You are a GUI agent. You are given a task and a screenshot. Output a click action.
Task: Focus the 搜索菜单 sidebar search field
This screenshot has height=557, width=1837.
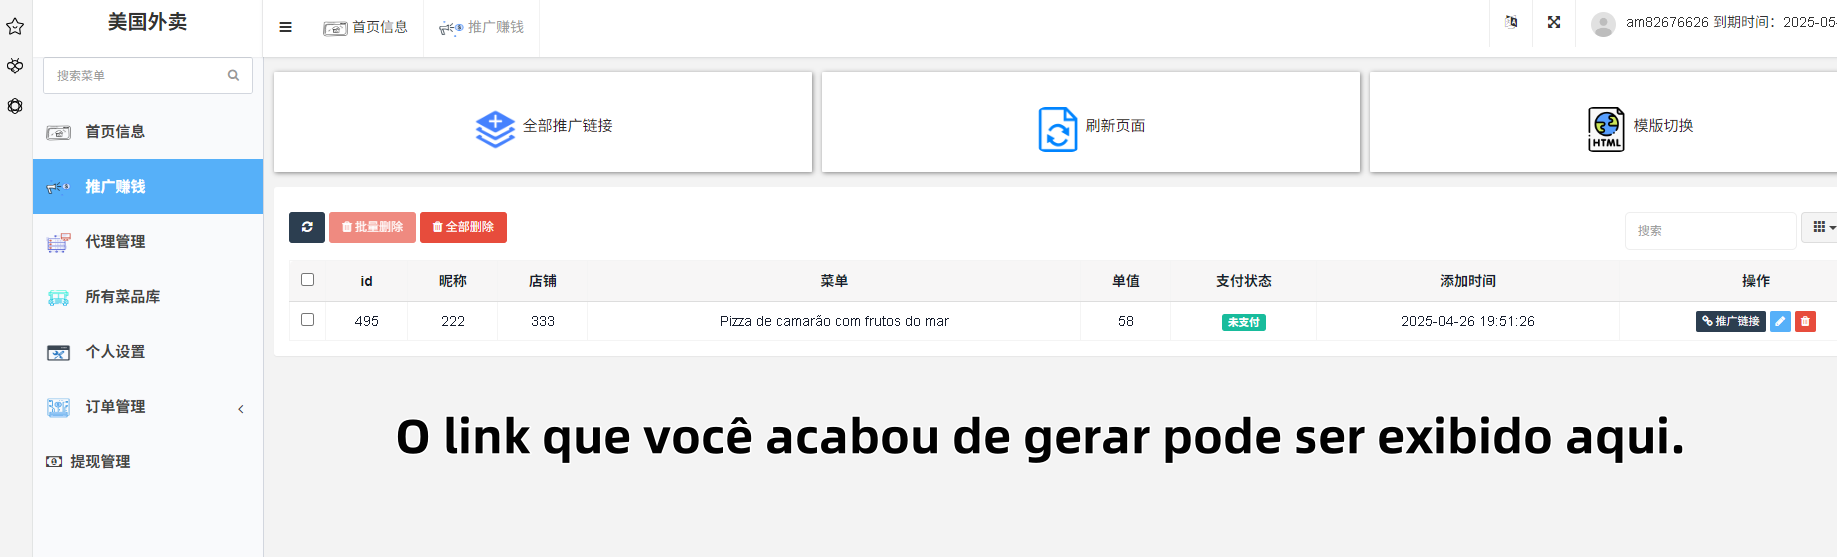pyautogui.click(x=148, y=75)
